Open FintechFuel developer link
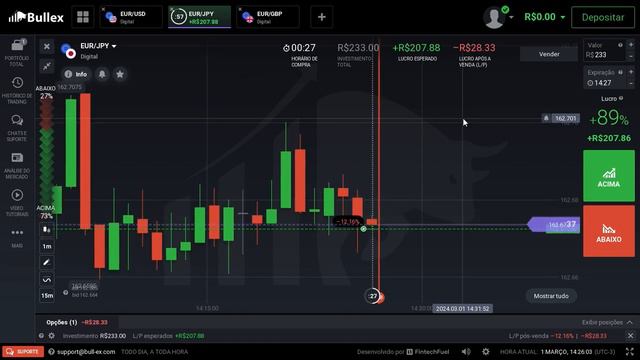The height and width of the screenshot is (360, 640). point(429,352)
